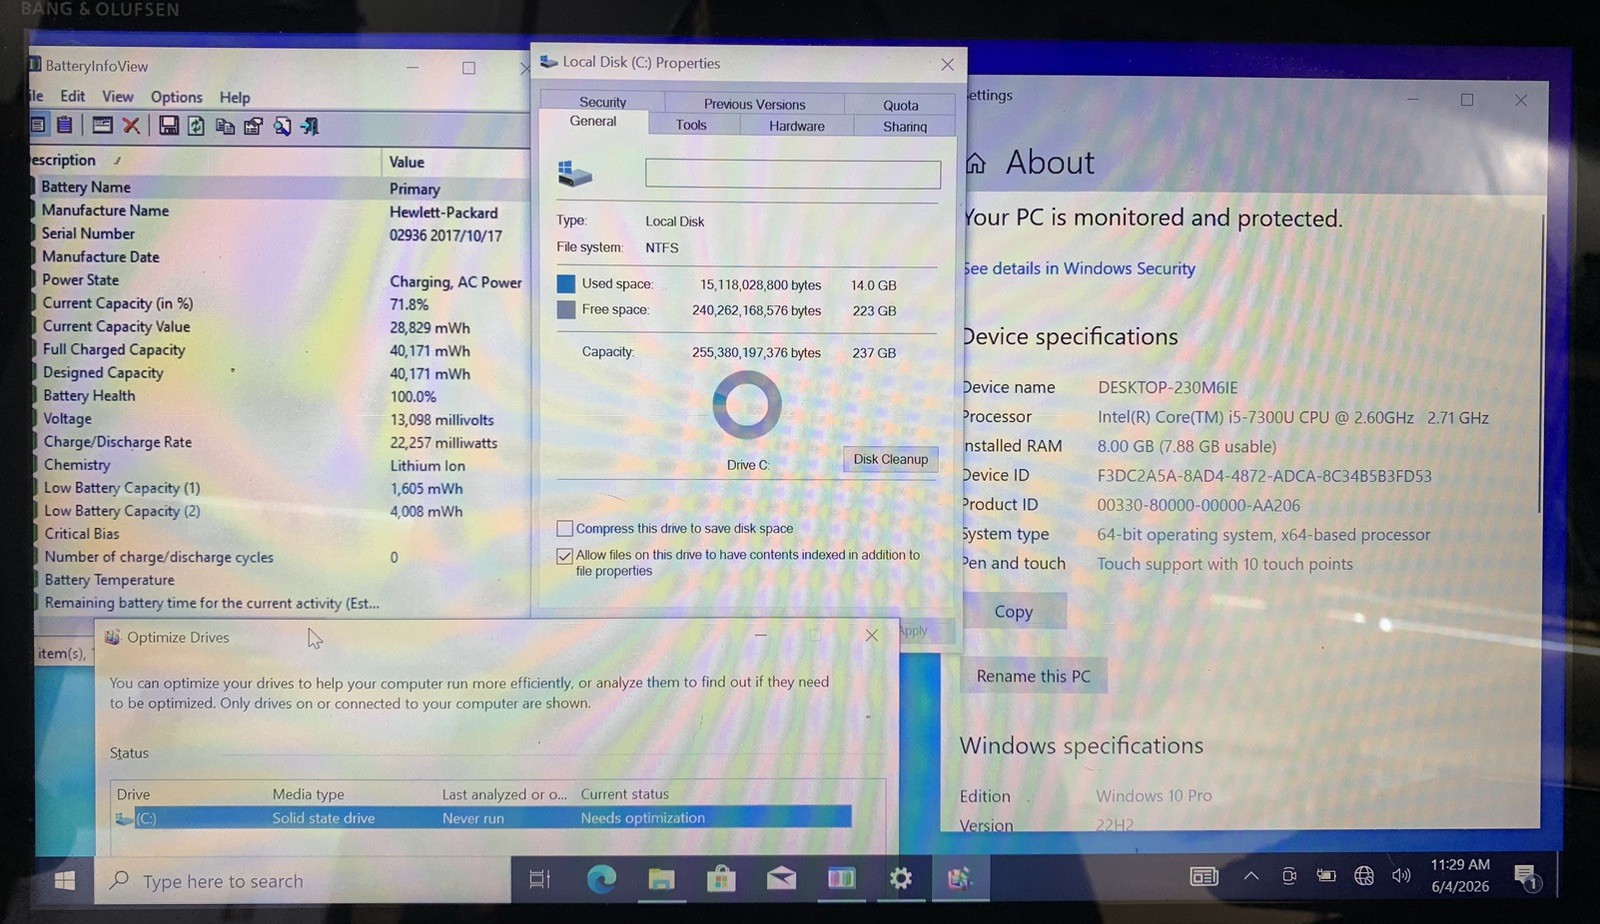This screenshot has width=1600, height=924.
Task: Click the Copy button under Device specifications
Action: [1013, 611]
